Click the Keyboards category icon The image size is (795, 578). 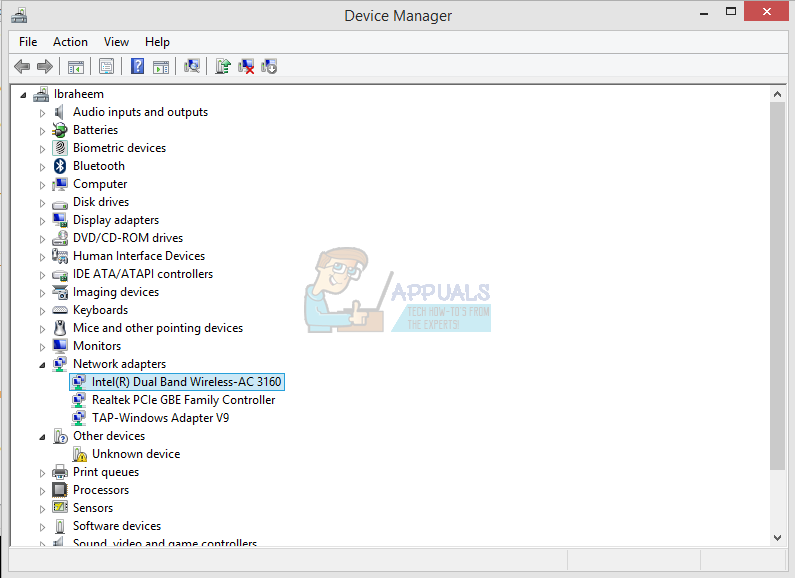(x=60, y=310)
